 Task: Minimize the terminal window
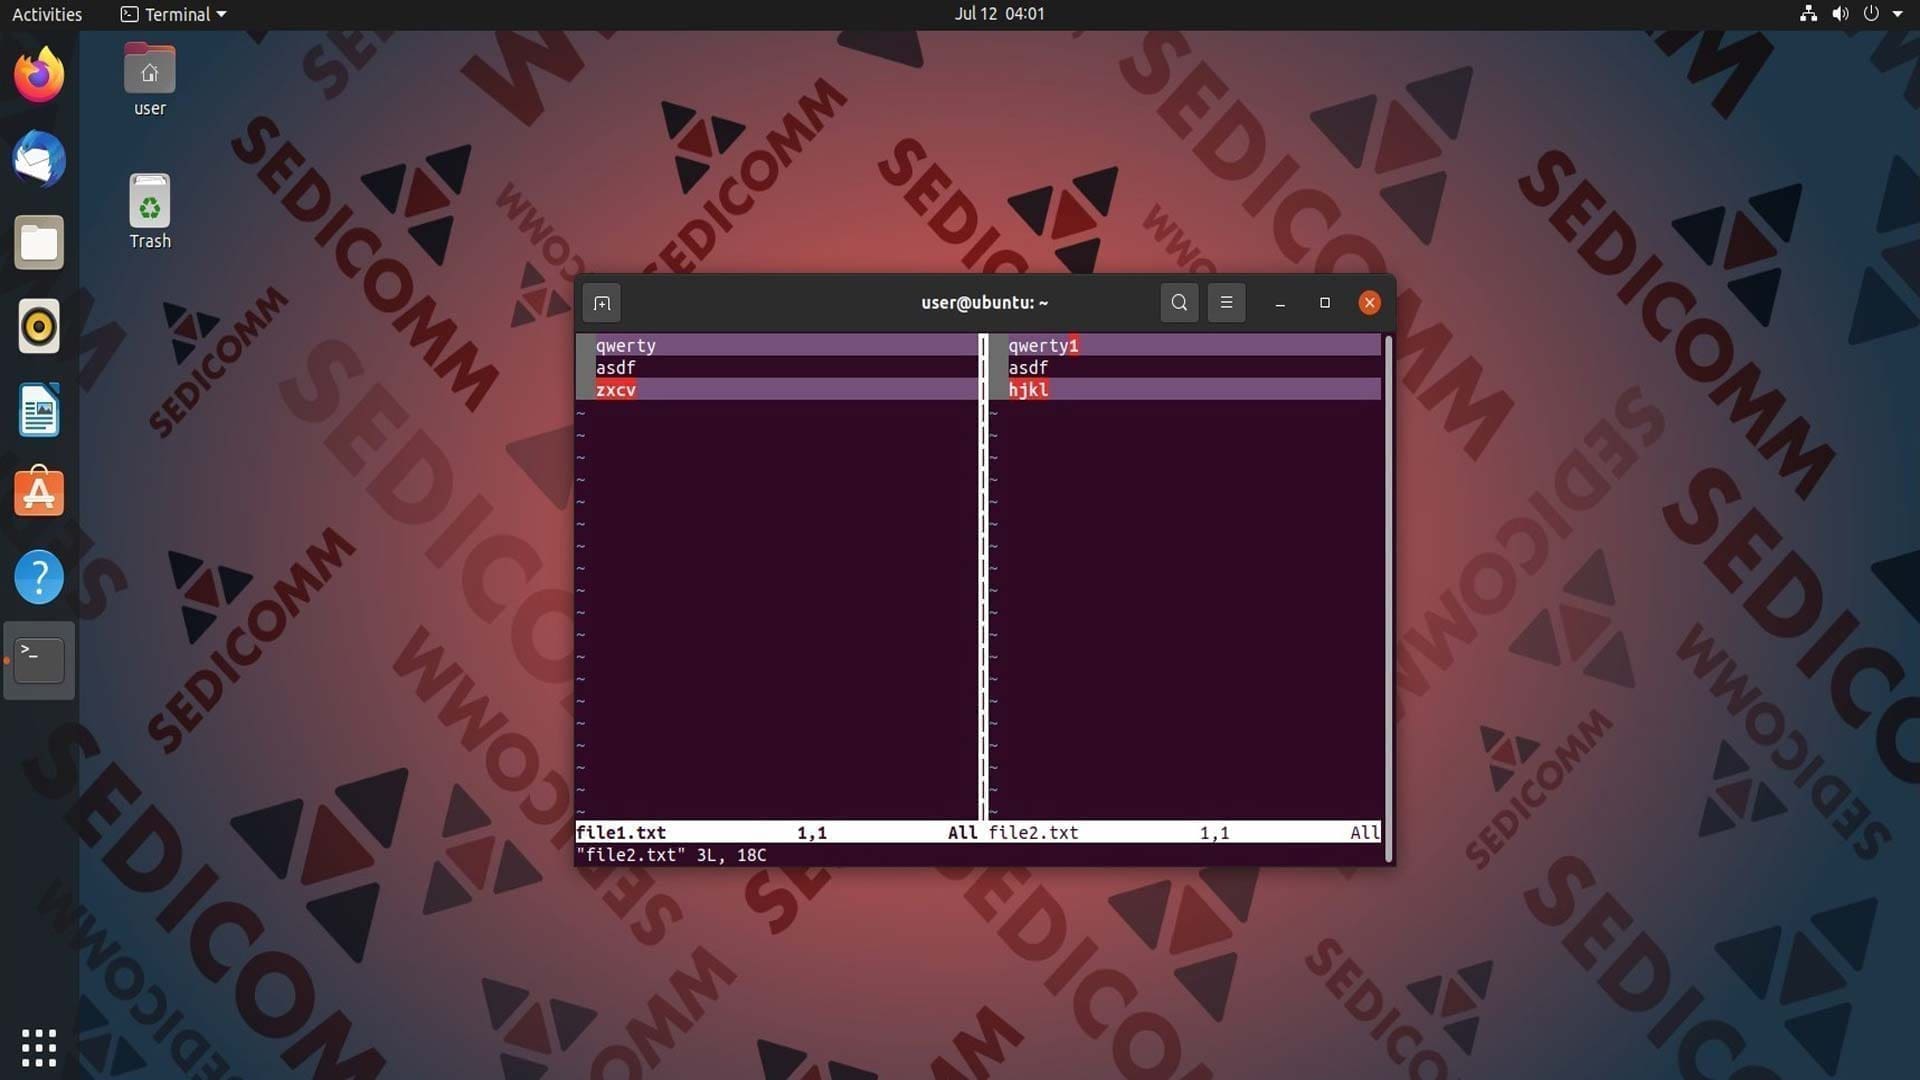click(x=1280, y=303)
